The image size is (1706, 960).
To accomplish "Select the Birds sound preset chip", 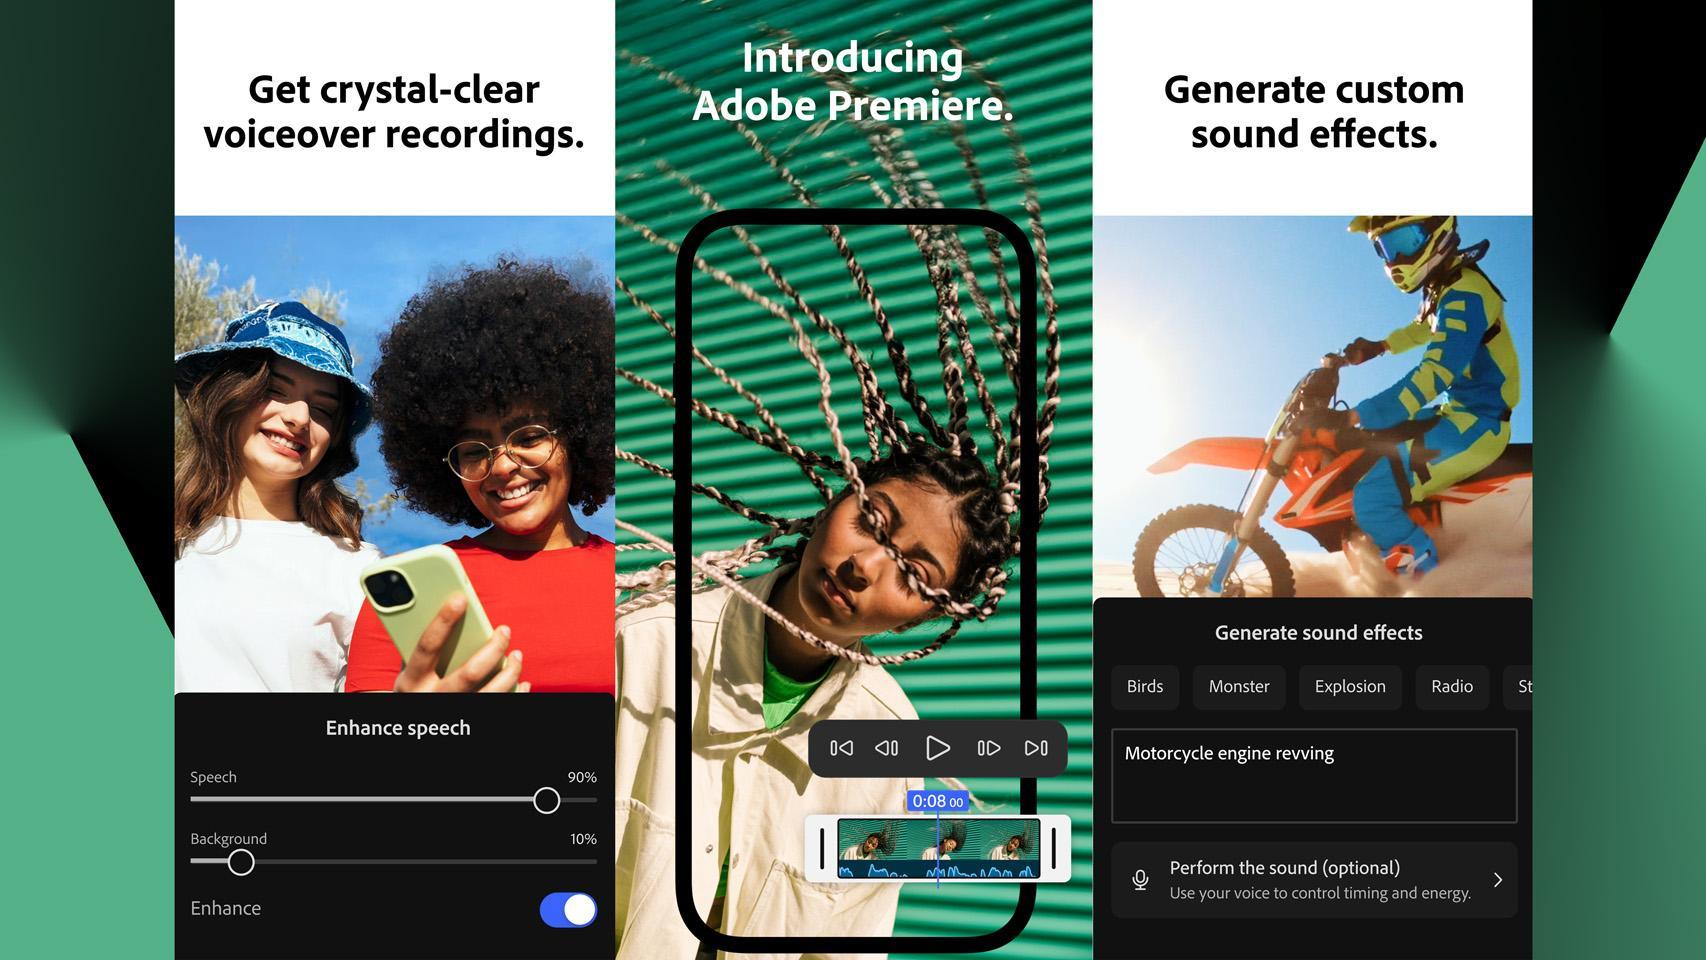I will pyautogui.click(x=1144, y=687).
